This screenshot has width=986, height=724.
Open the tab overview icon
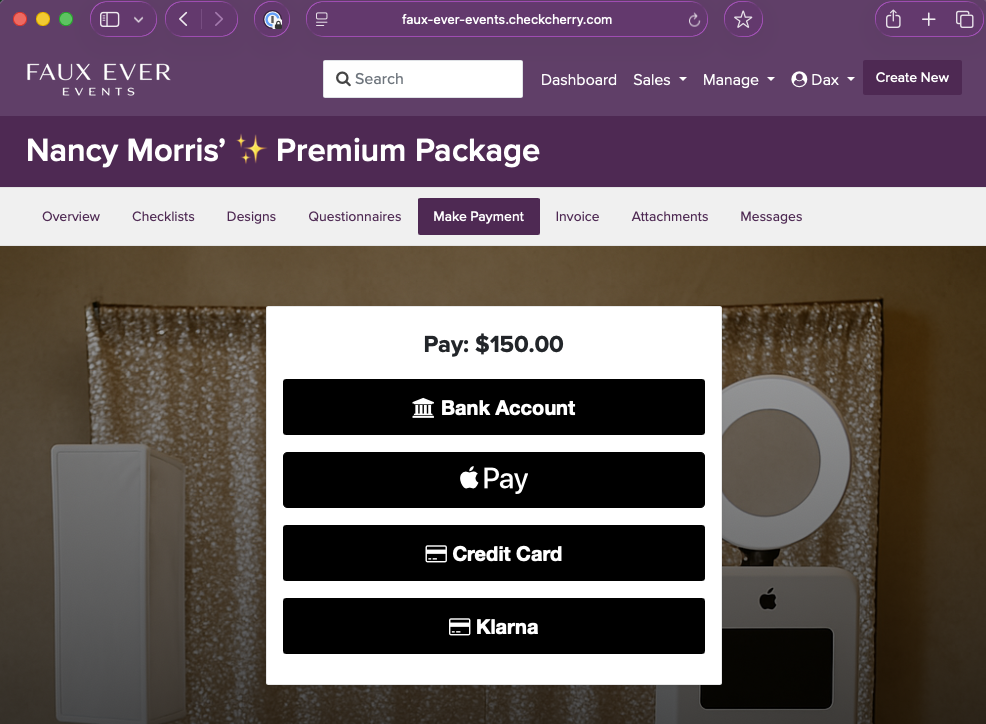[x=963, y=19]
